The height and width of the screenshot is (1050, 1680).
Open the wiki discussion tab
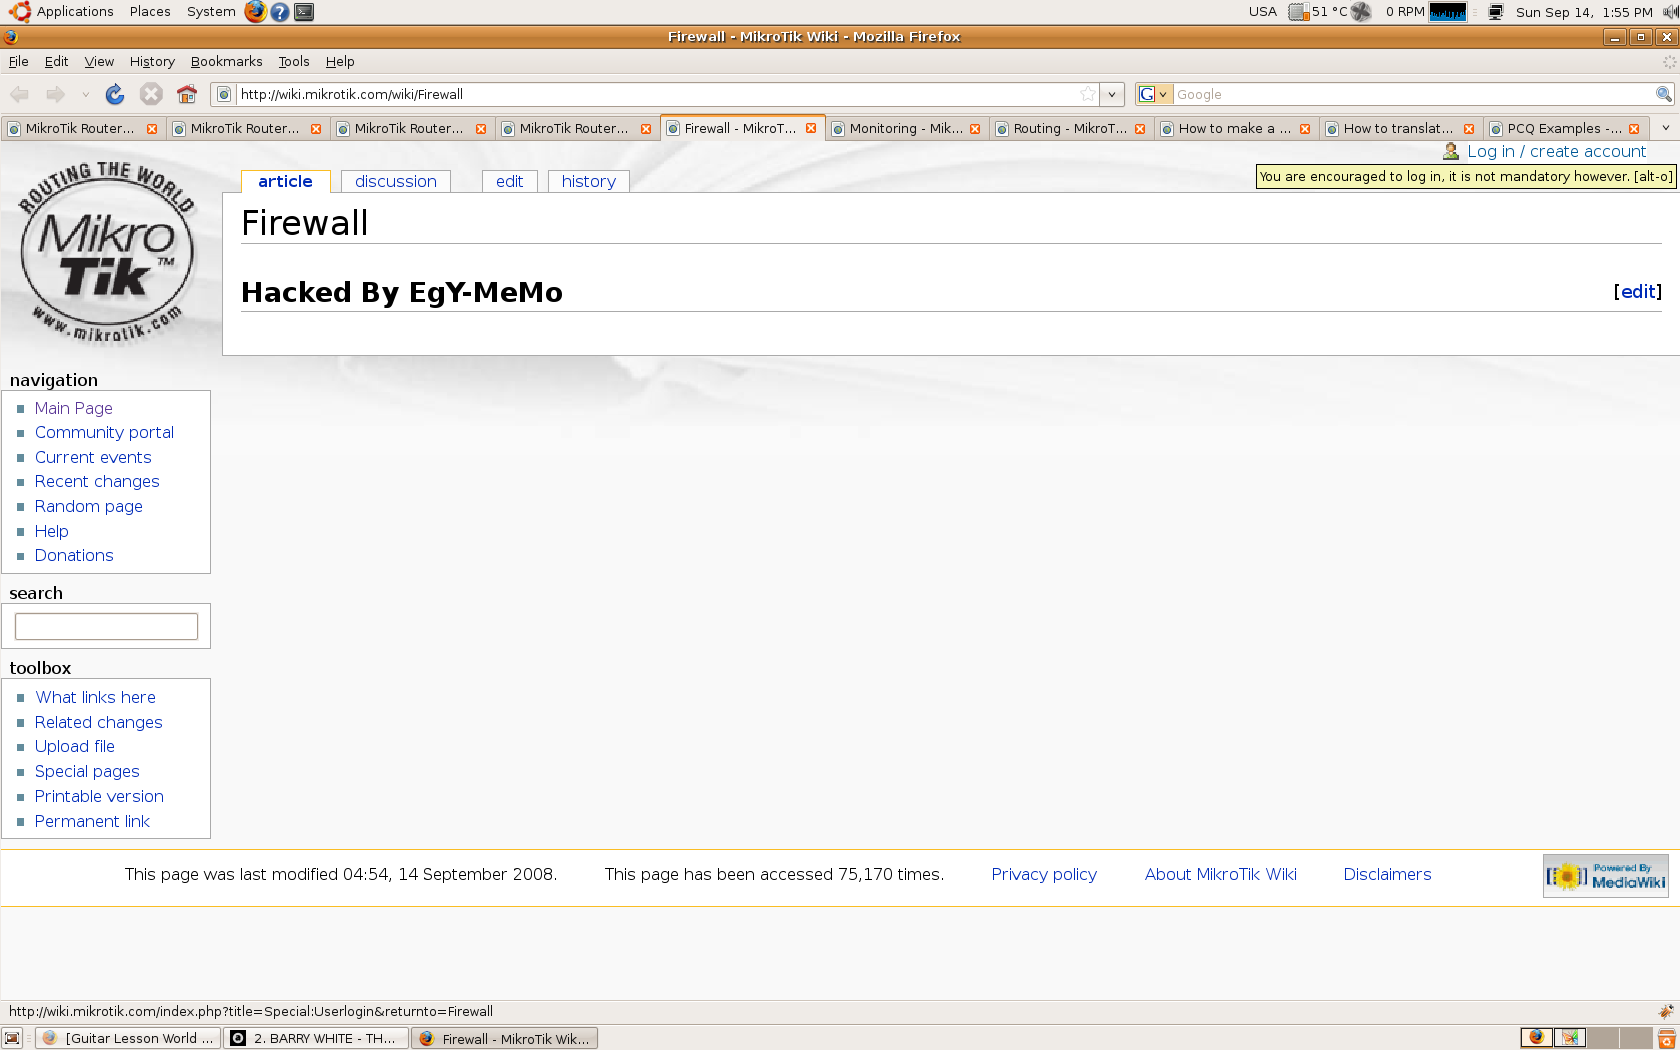(396, 181)
